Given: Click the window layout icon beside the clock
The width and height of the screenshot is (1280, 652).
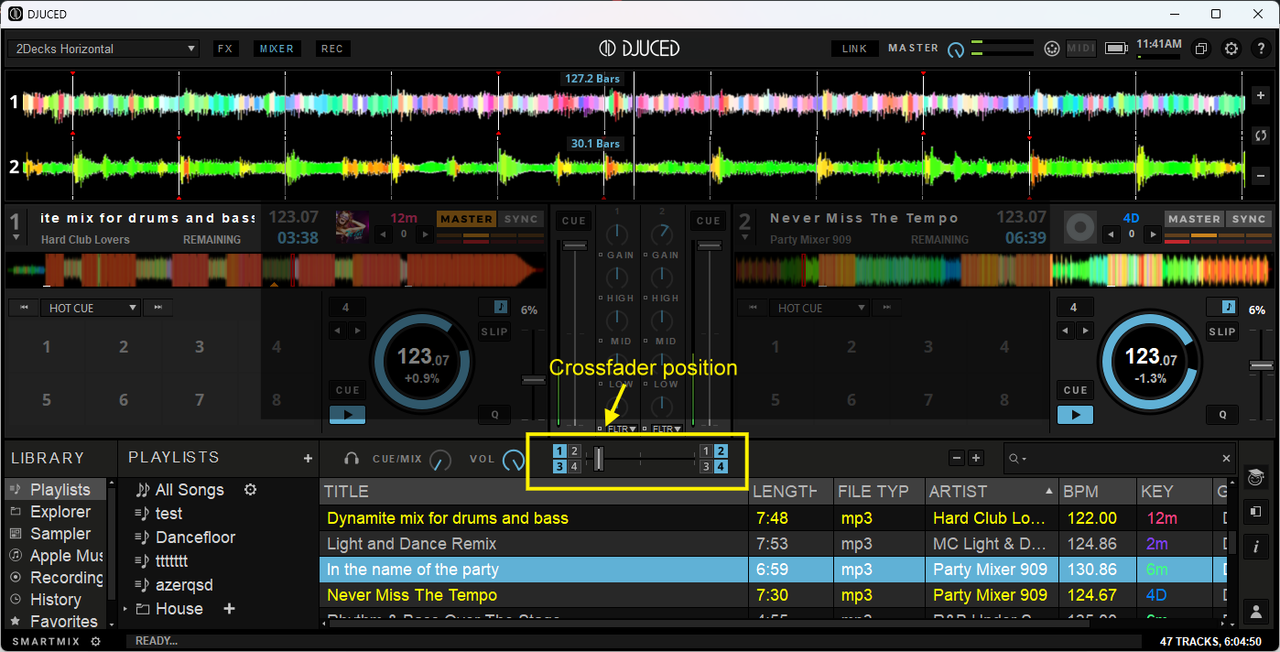Looking at the screenshot, I should (x=1202, y=48).
